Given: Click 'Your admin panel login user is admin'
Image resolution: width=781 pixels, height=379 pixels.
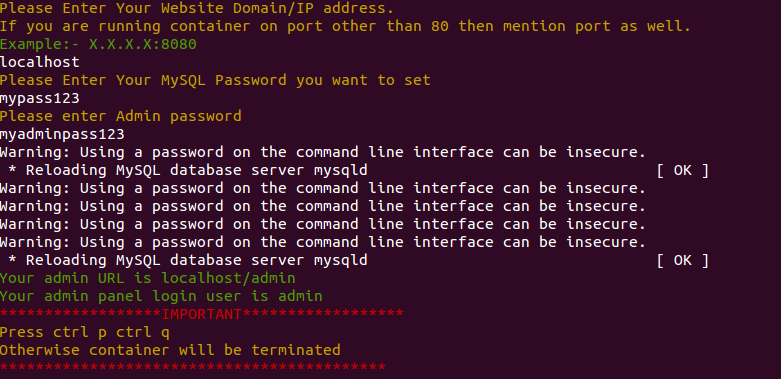Looking at the screenshot, I should click(161, 296).
